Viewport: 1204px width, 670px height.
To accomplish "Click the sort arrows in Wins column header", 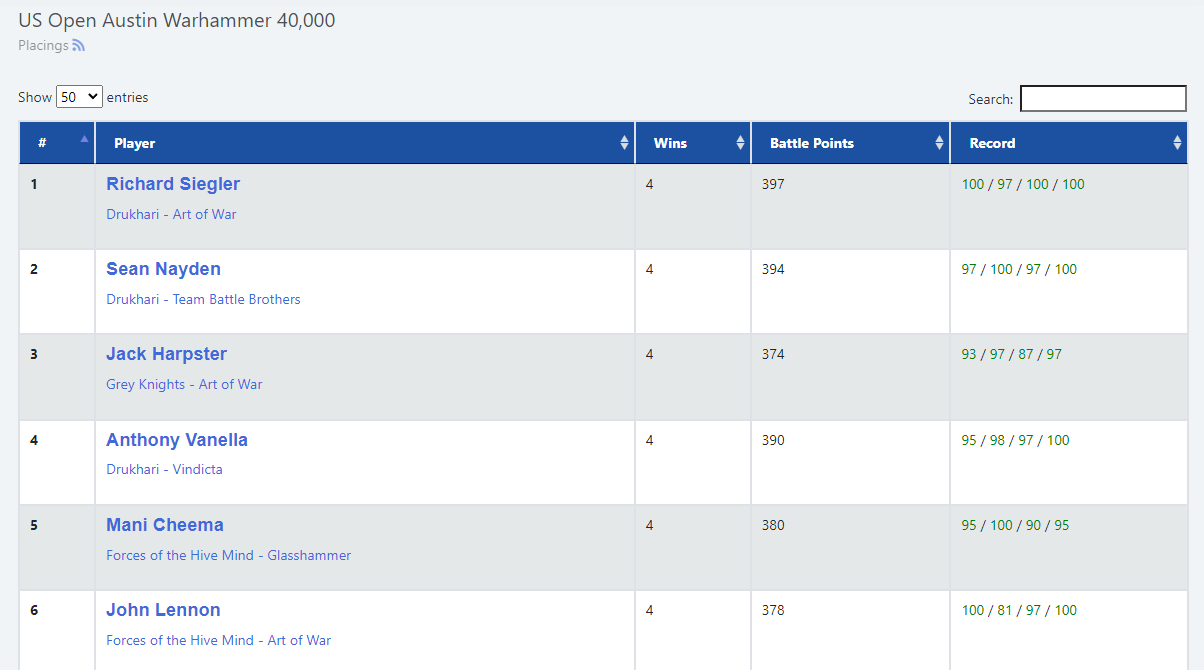I will click(740, 143).
